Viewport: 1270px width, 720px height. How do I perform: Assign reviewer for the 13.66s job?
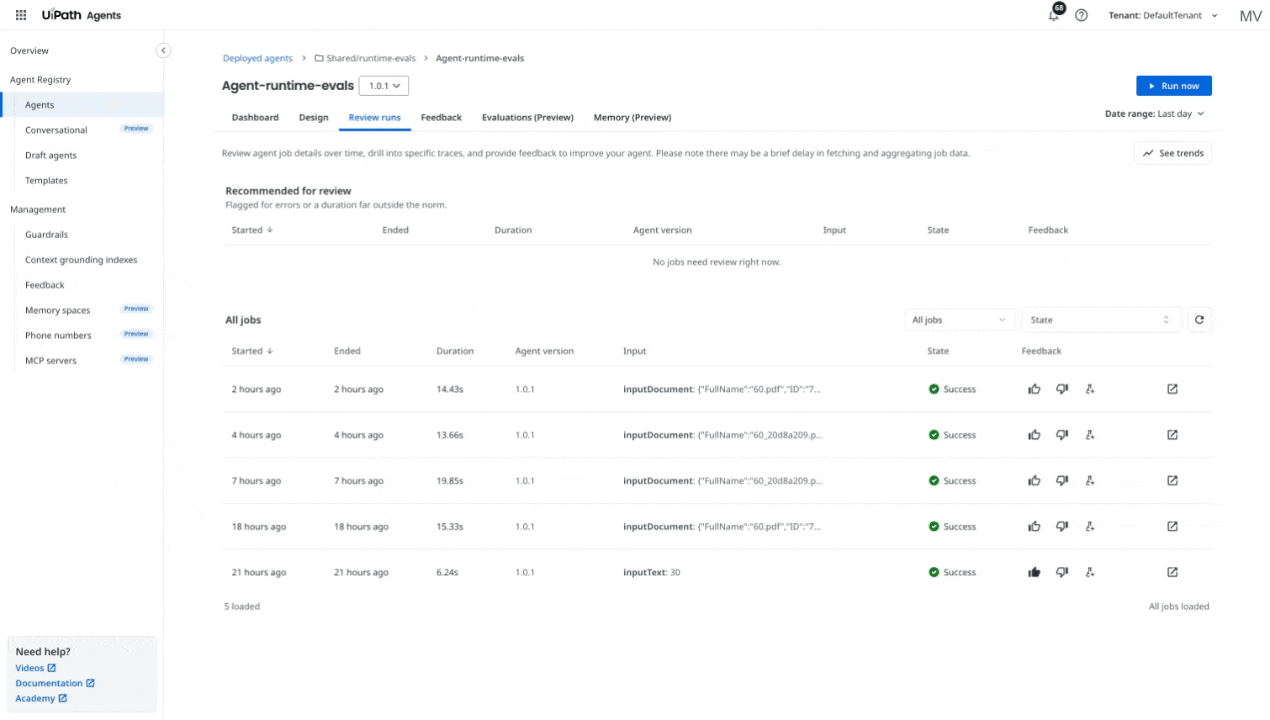[x=1090, y=435]
